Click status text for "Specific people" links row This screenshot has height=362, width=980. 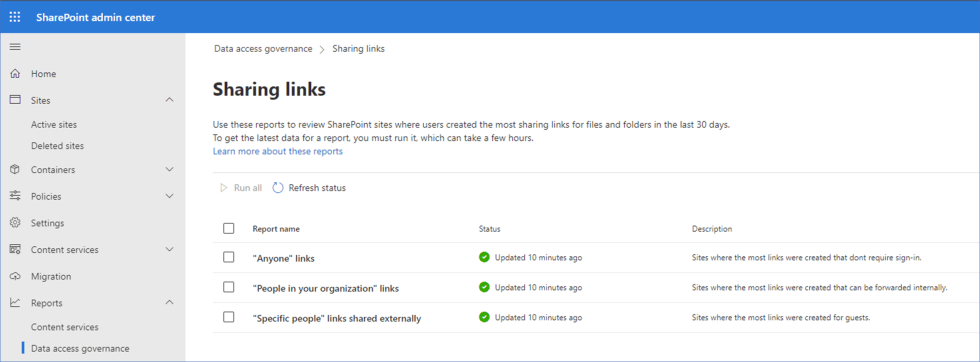(x=538, y=318)
